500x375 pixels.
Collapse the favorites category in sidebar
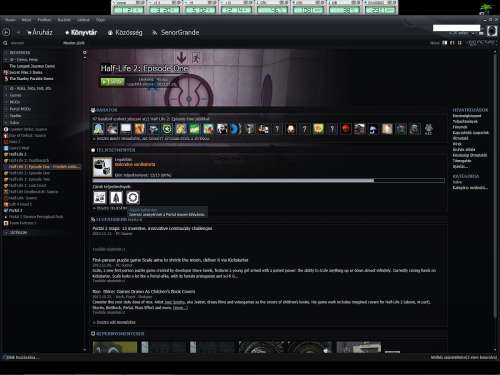pos(6,53)
